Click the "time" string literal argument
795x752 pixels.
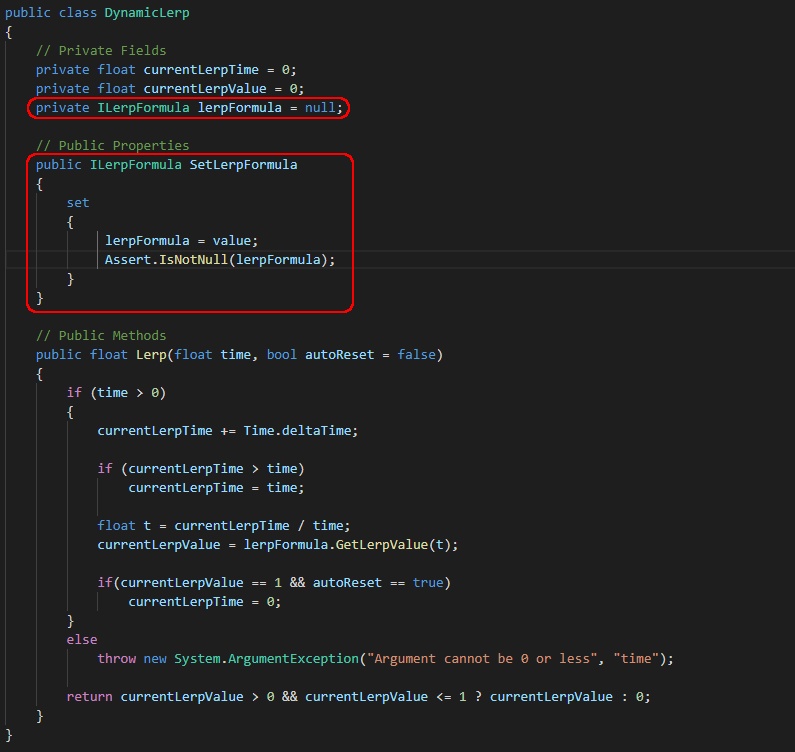pos(636,659)
